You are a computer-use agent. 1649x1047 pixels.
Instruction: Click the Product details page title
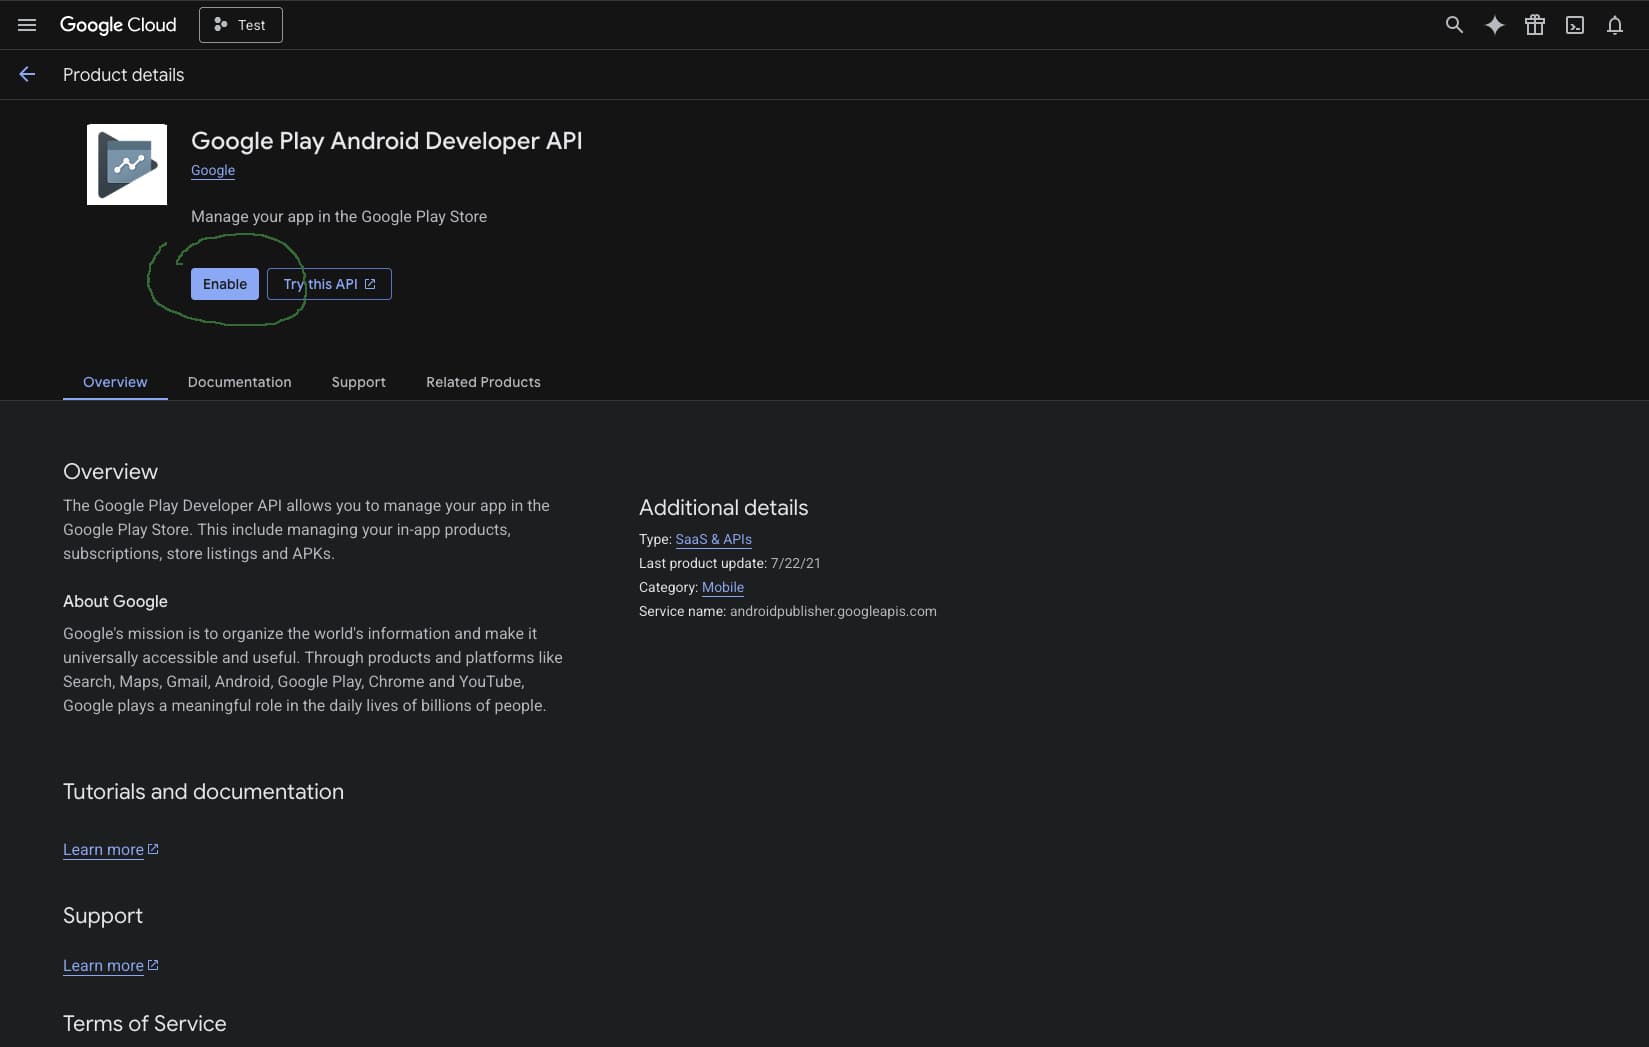123,75
